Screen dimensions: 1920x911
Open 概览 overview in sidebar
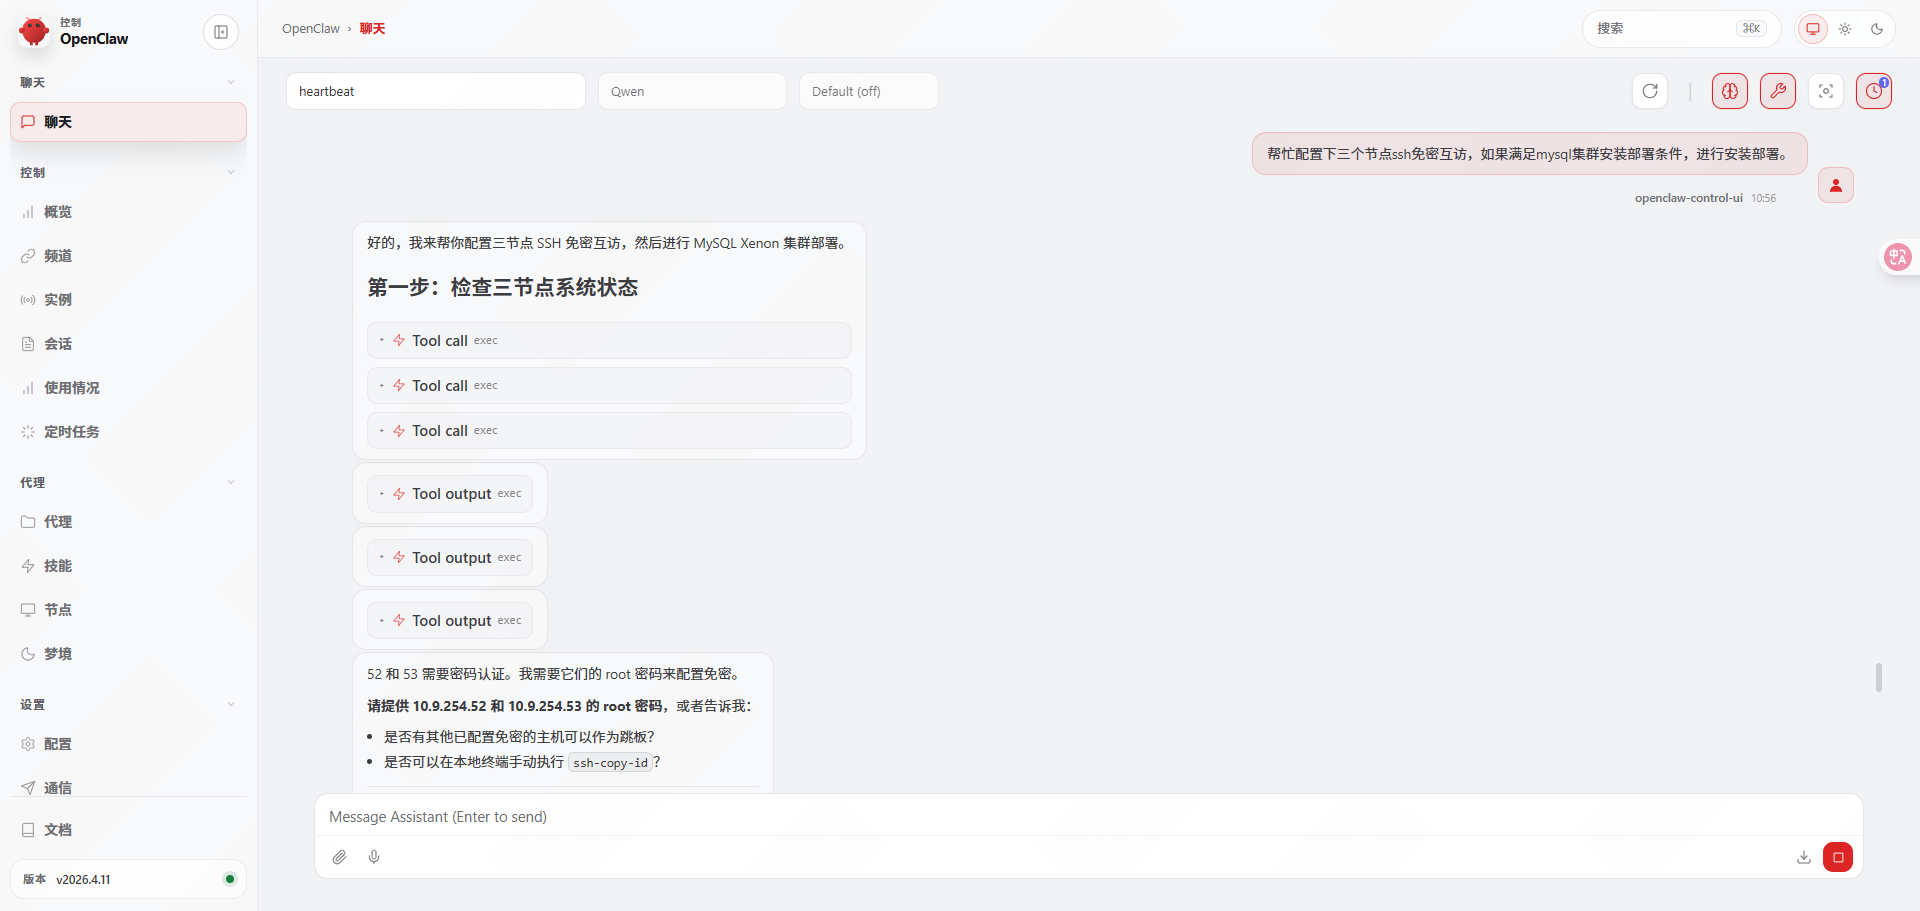pyautogui.click(x=128, y=212)
